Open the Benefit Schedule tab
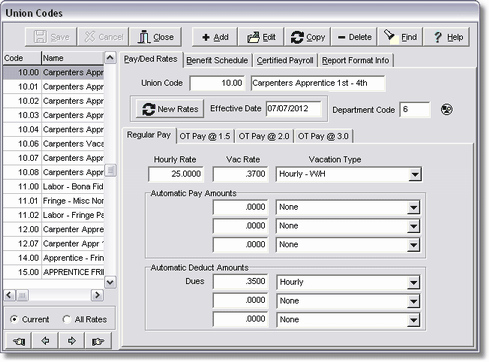The height and width of the screenshot is (362, 489). coord(217,60)
